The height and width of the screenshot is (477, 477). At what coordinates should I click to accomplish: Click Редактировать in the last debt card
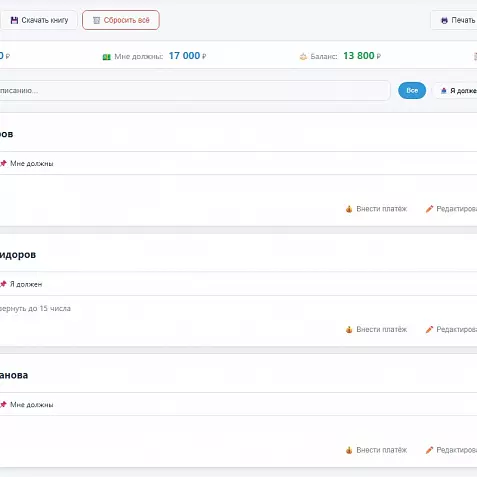451,450
